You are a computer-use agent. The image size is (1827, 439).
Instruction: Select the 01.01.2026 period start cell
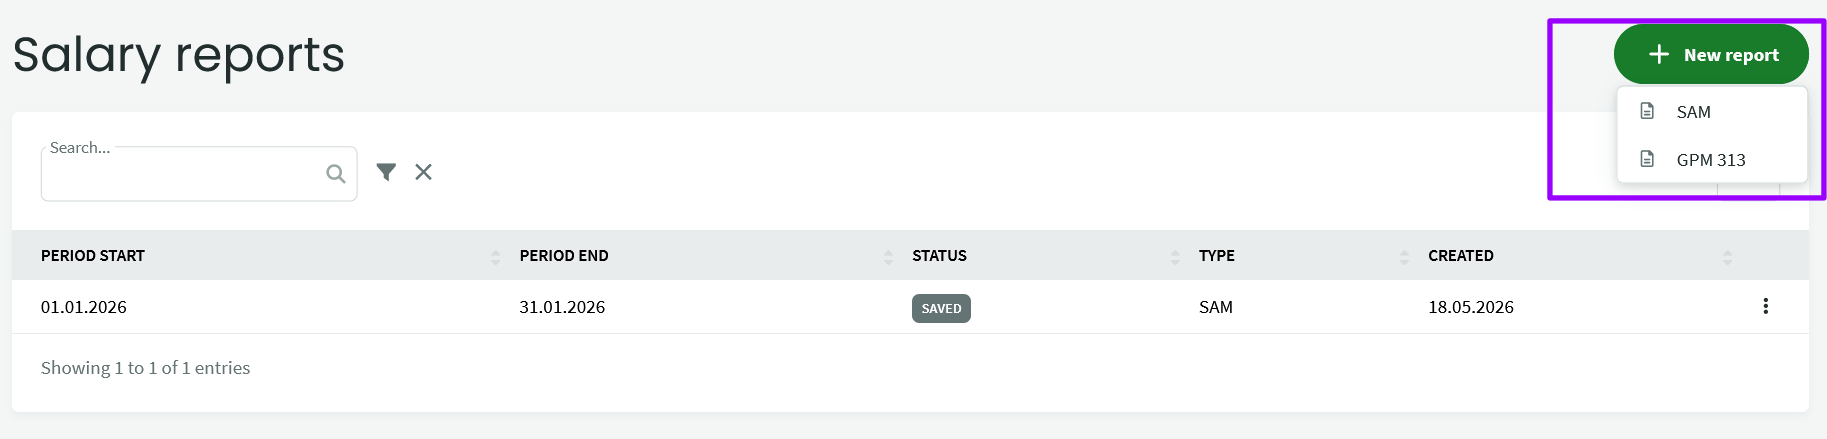tap(84, 307)
